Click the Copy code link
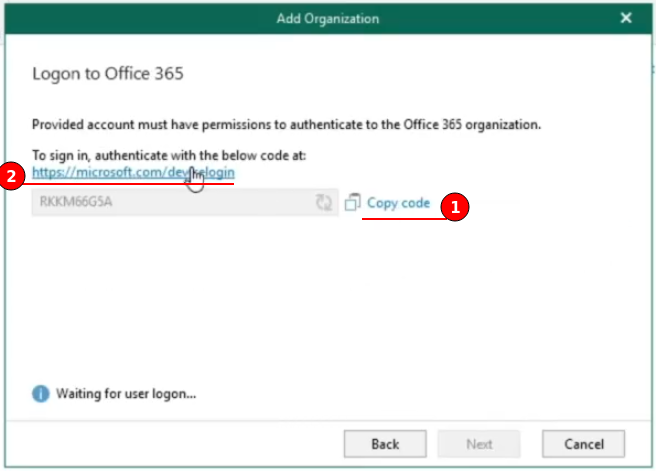The width and height of the screenshot is (656, 471). tap(398, 203)
